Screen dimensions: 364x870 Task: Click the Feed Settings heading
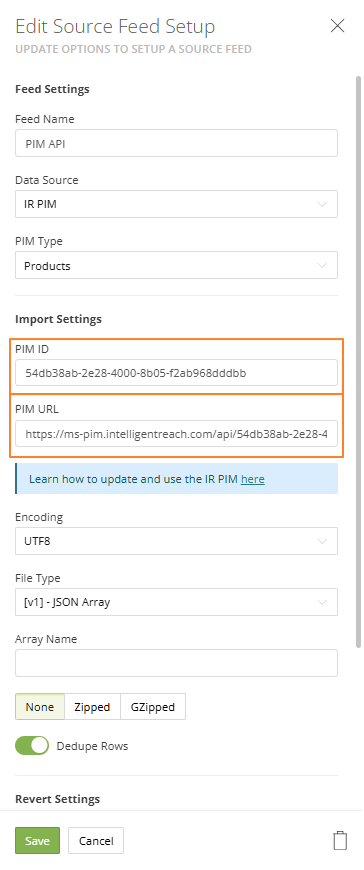coord(52,89)
